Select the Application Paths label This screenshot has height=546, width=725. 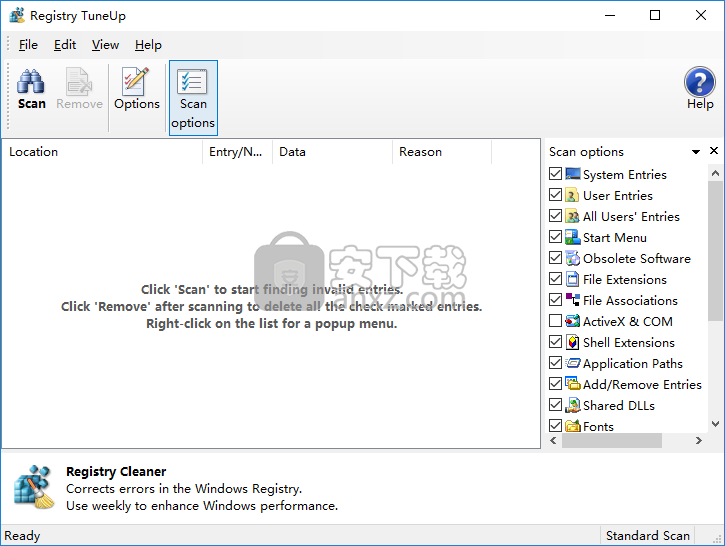click(x=633, y=363)
